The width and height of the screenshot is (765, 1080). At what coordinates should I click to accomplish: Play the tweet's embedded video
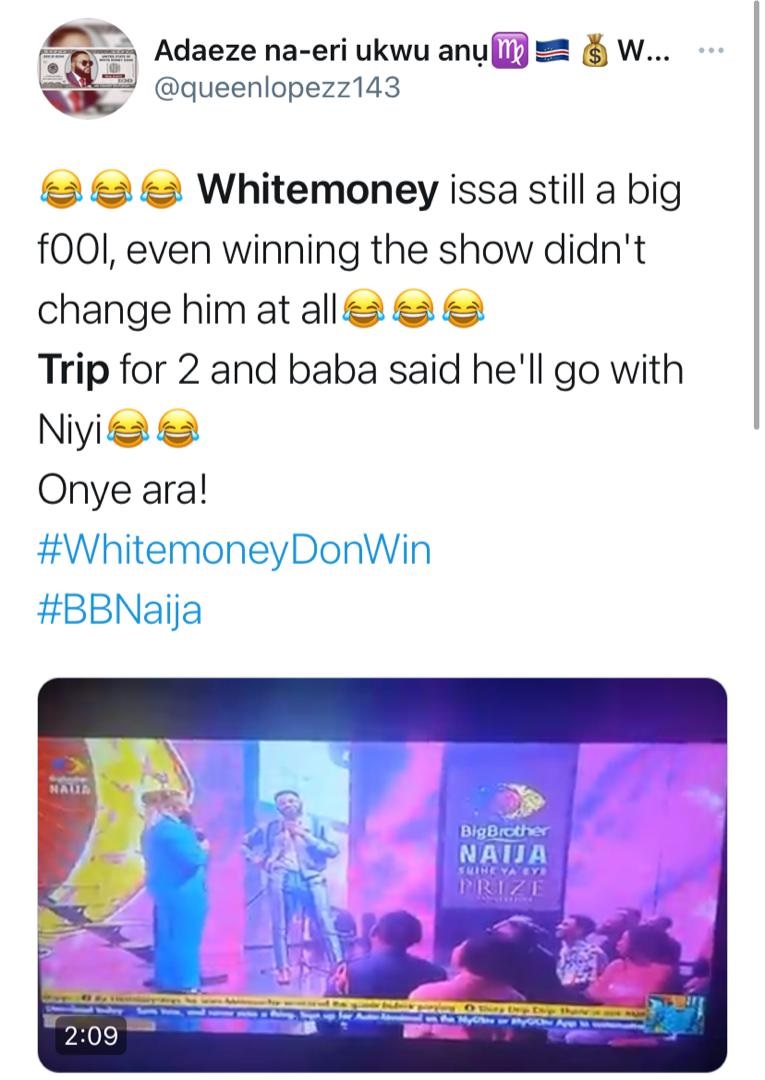(x=382, y=870)
